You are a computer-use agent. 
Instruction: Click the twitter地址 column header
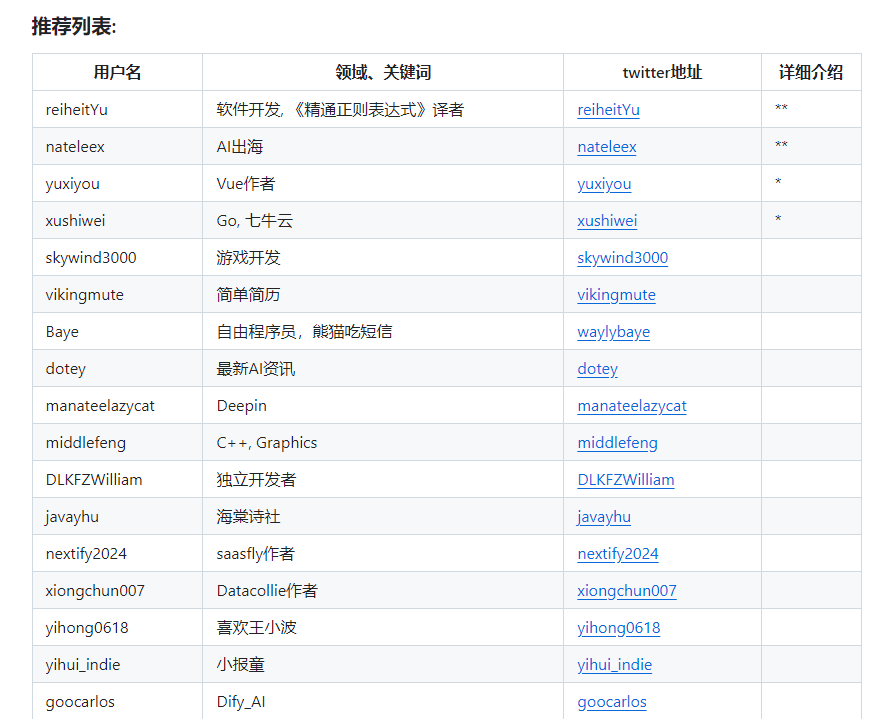(662, 72)
